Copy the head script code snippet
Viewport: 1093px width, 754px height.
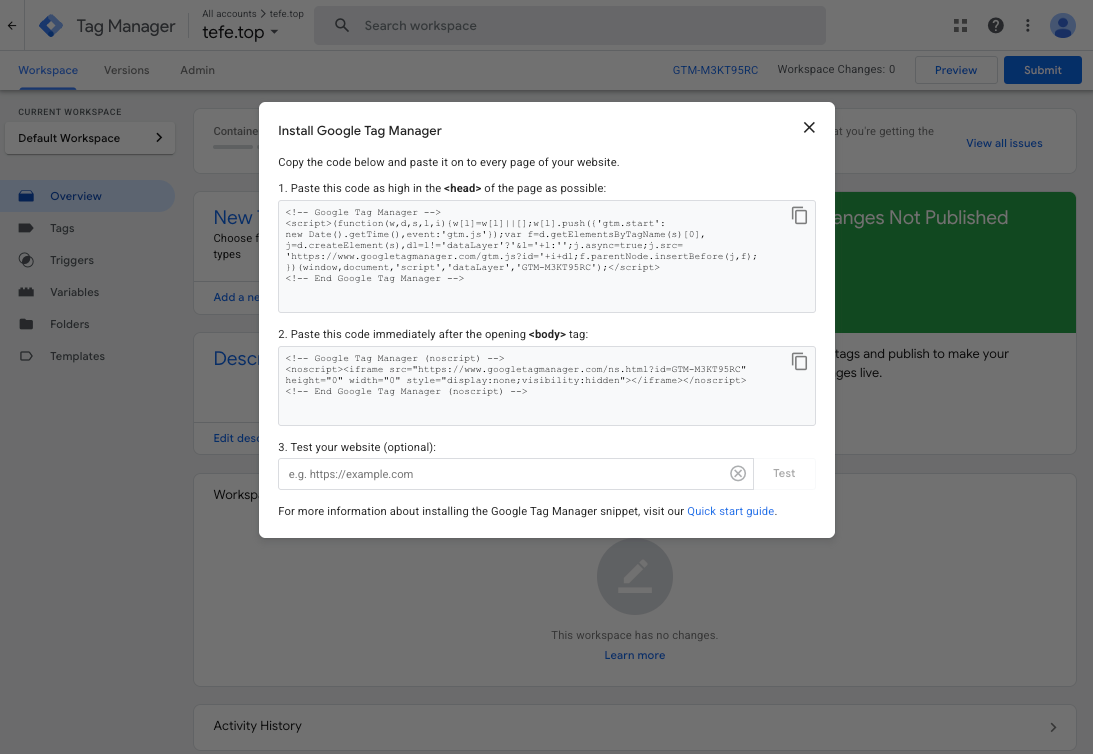pos(799,216)
